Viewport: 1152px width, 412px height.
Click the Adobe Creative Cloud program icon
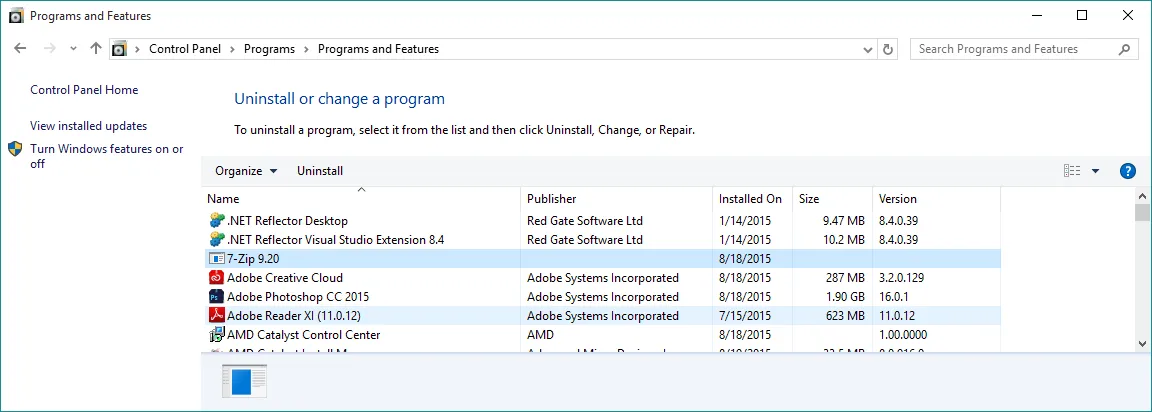coord(216,278)
